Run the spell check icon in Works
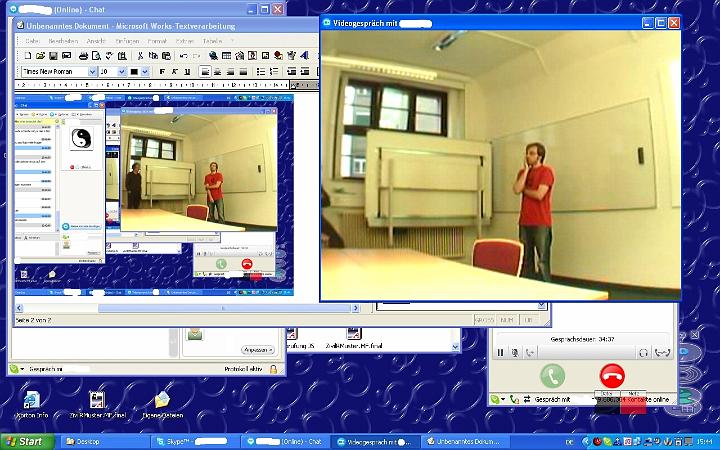Viewport: 720px width, 450px height. 109,56
